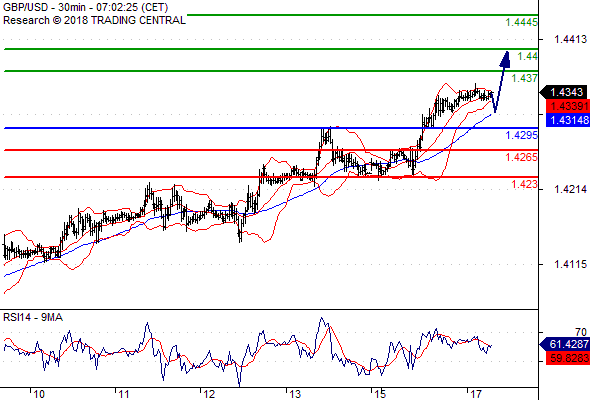
Task: Click the blue 1.43148 moving average tag
Action: click(x=567, y=120)
